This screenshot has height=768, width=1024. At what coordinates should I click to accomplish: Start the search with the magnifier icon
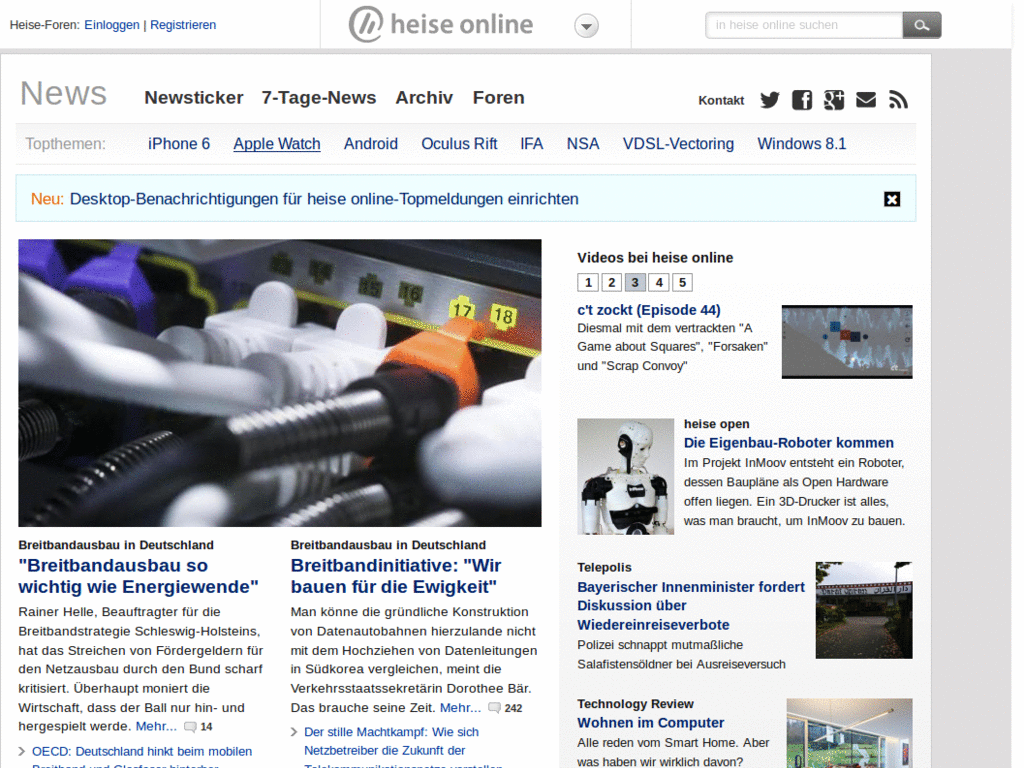tap(921, 24)
